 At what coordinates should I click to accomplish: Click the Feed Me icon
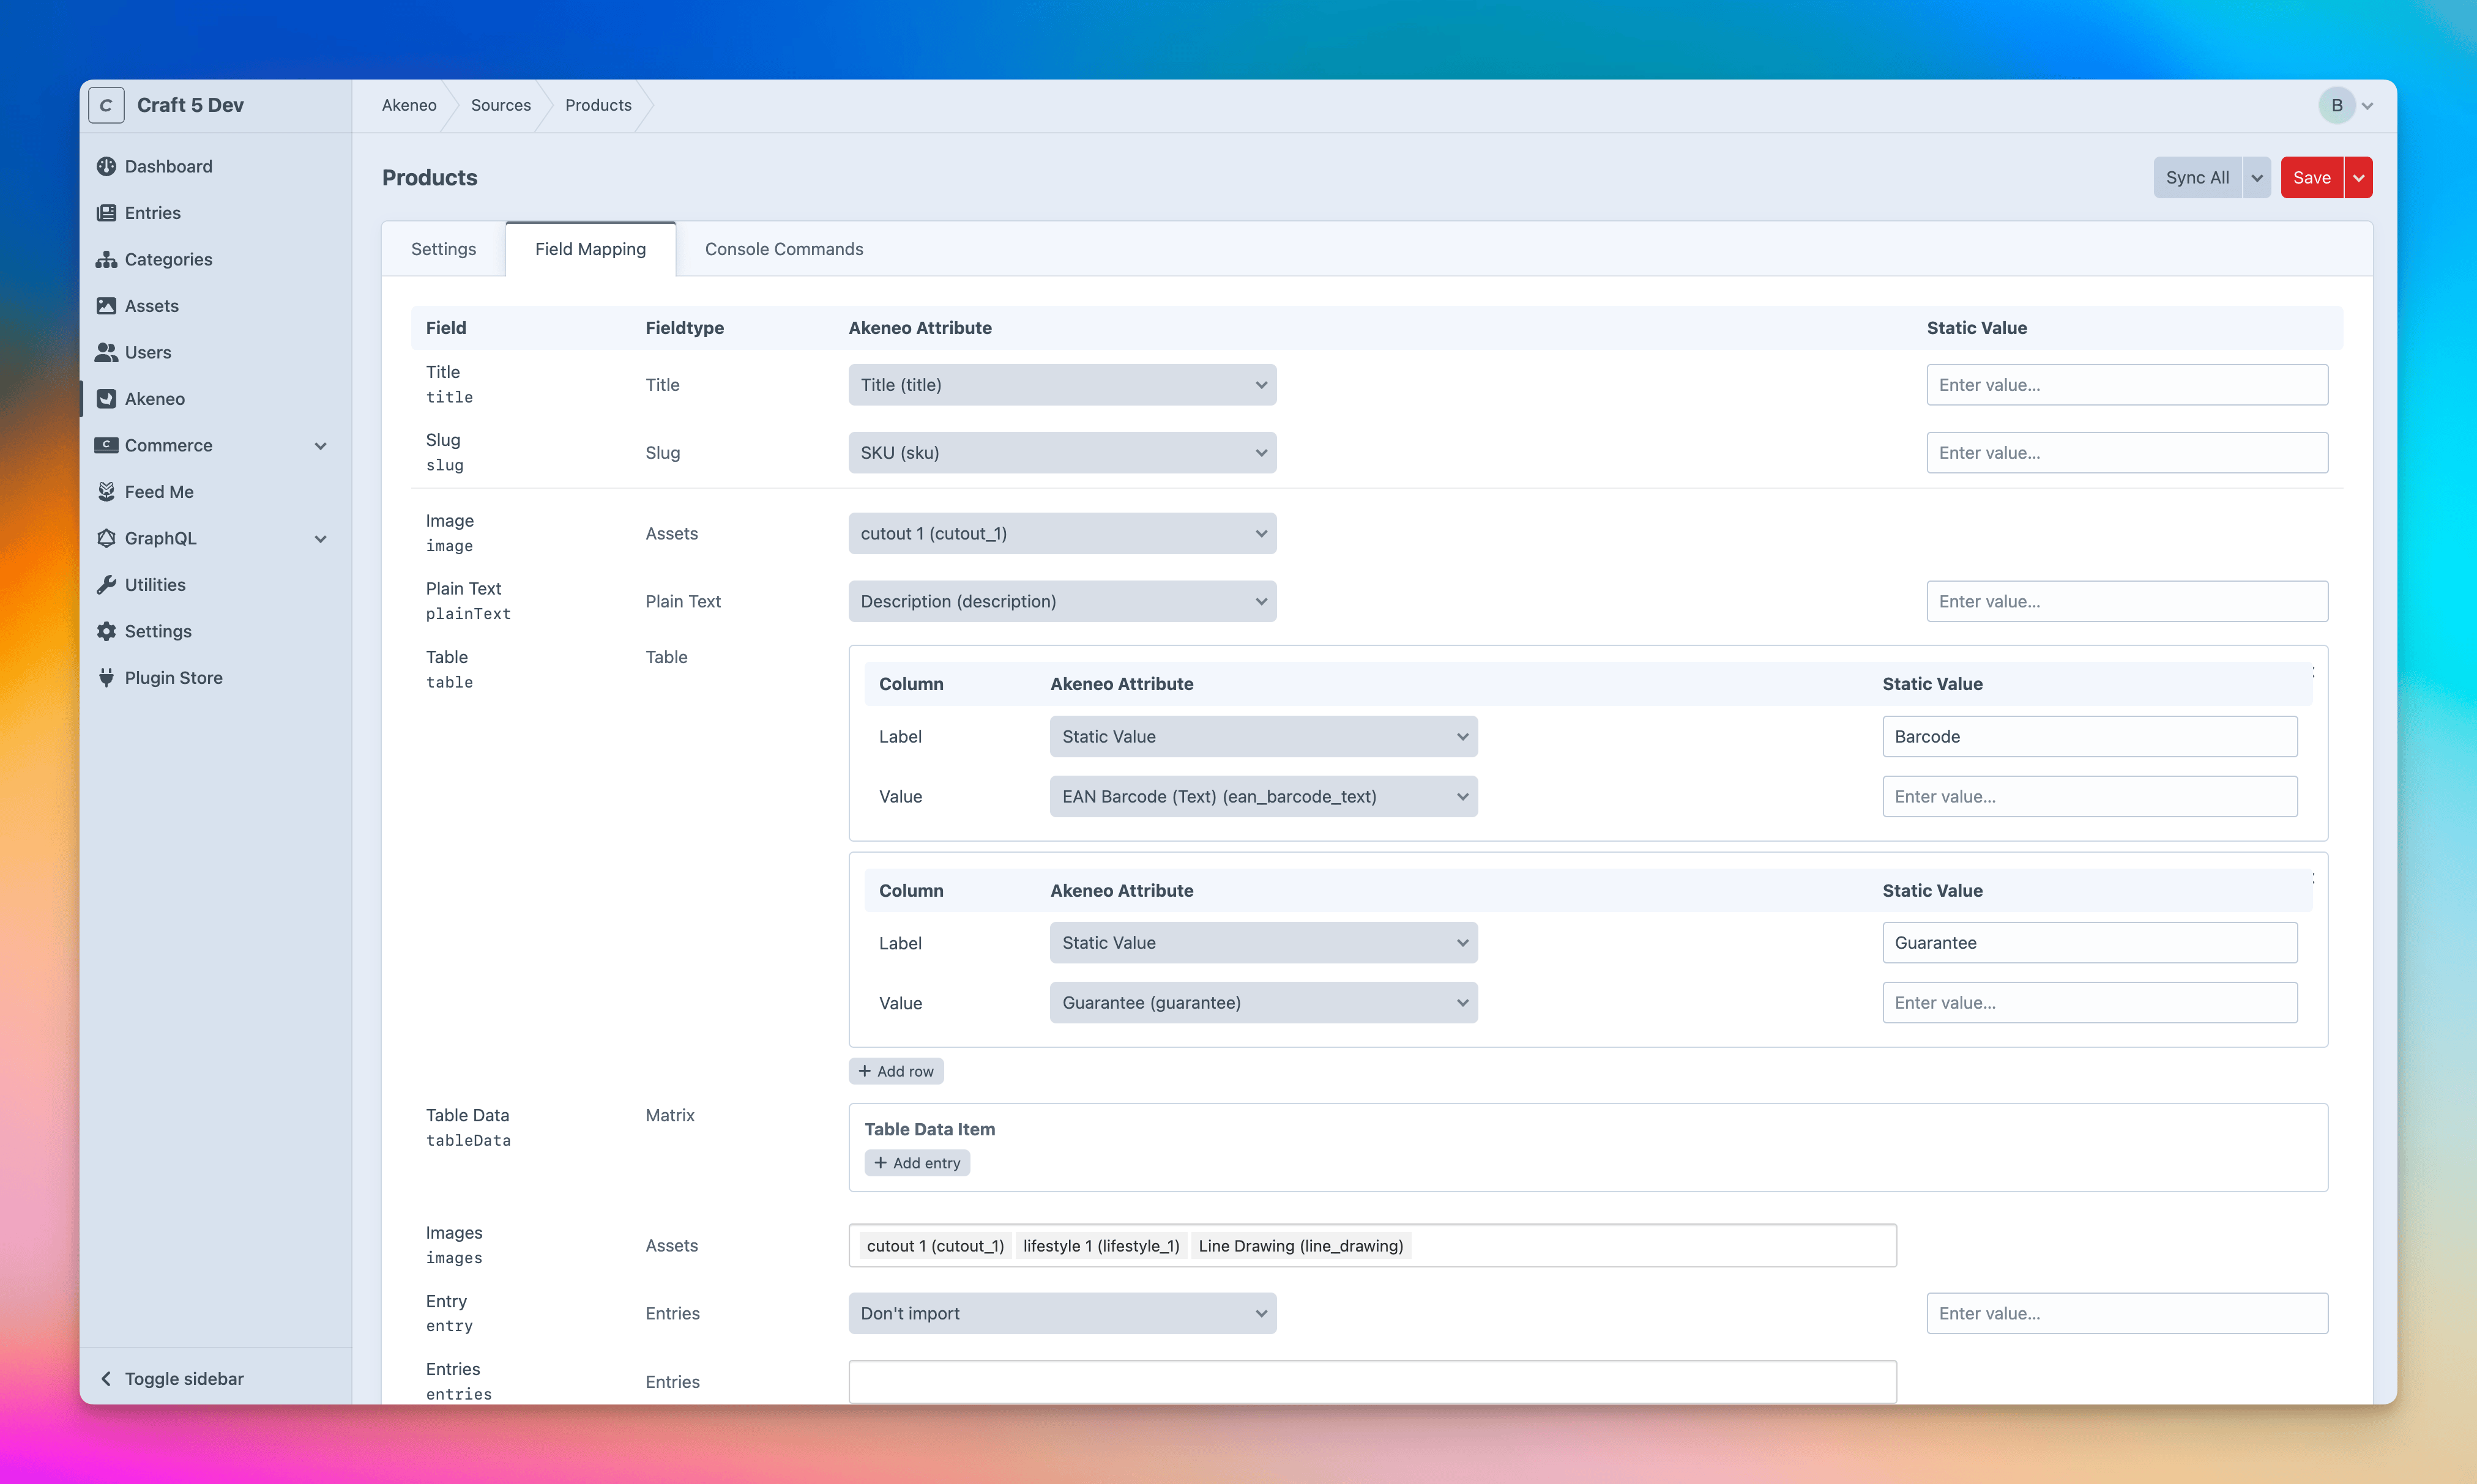click(106, 492)
